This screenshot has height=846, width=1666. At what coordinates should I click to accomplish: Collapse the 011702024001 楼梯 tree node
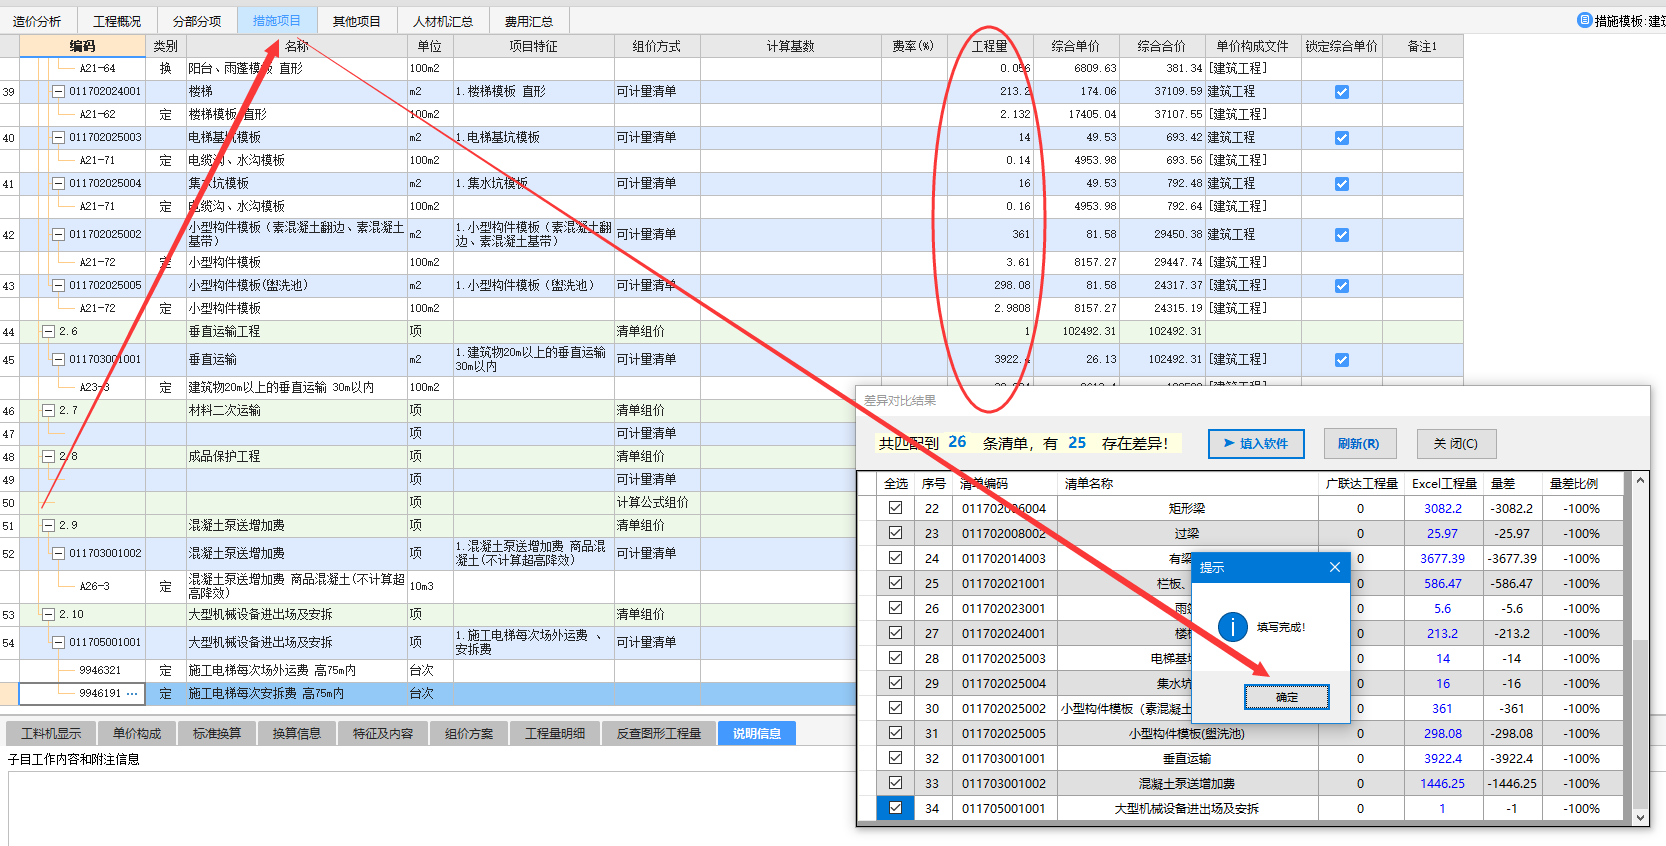(x=58, y=92)
